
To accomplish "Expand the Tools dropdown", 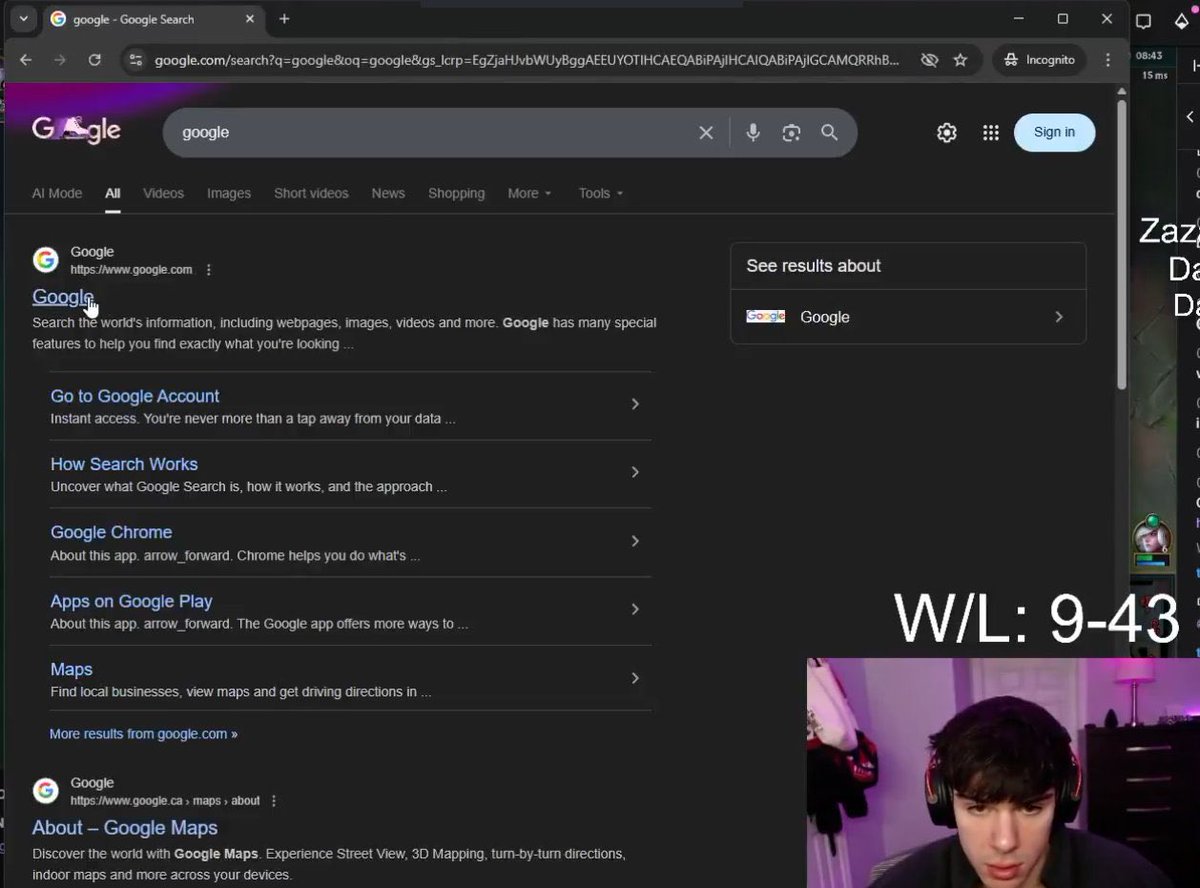I will pyautogui.click(x=600, y=193).
